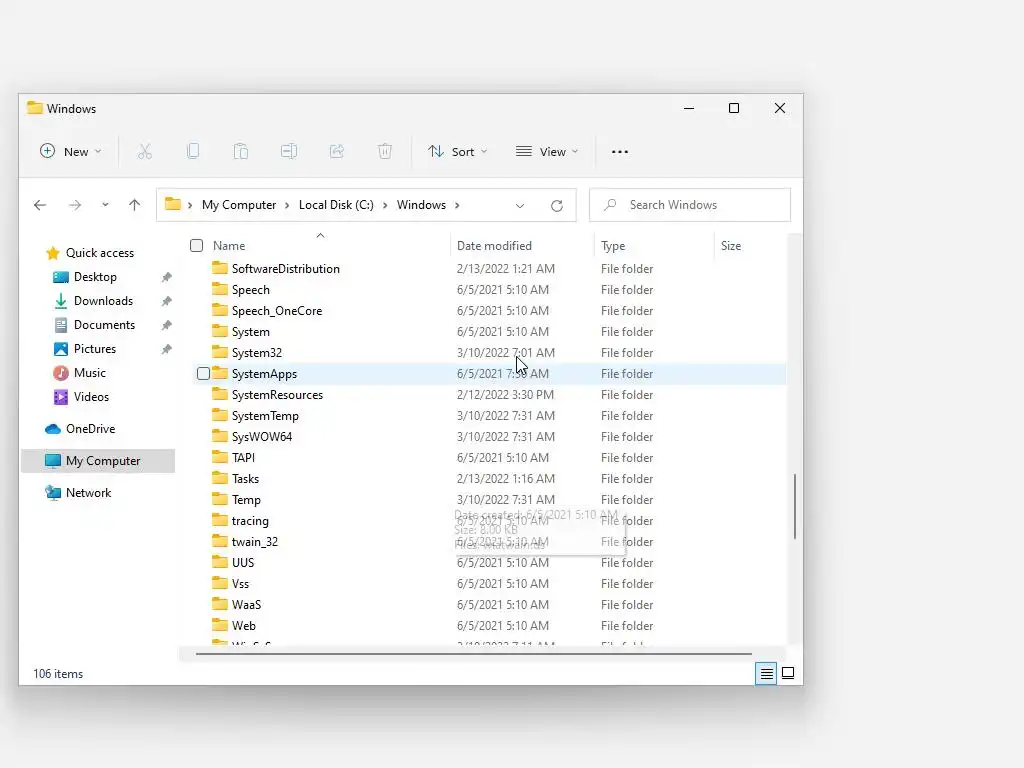Click the Tasks folder icon
Image resolution: width=1024 pixels, height=768 pixels.
tap(220, 478)
